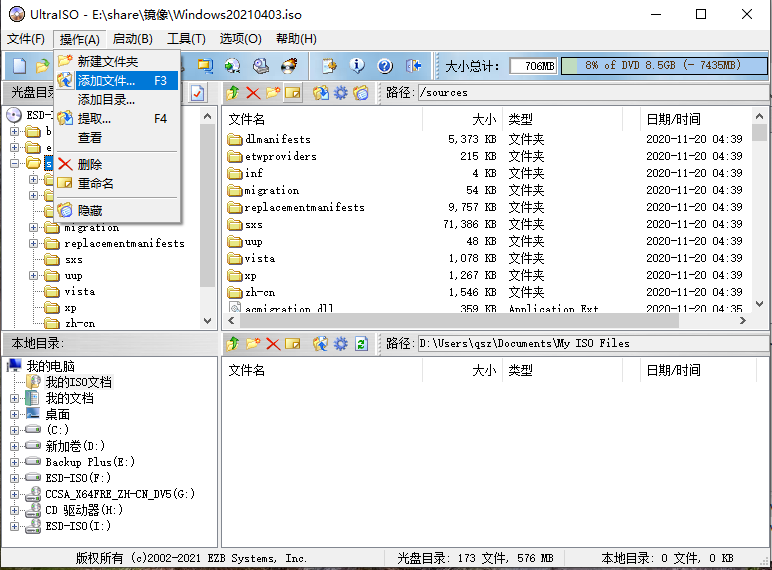
Task: Choose 删除 from the menu
Action: pyautogui.click(x=117, y=164)
